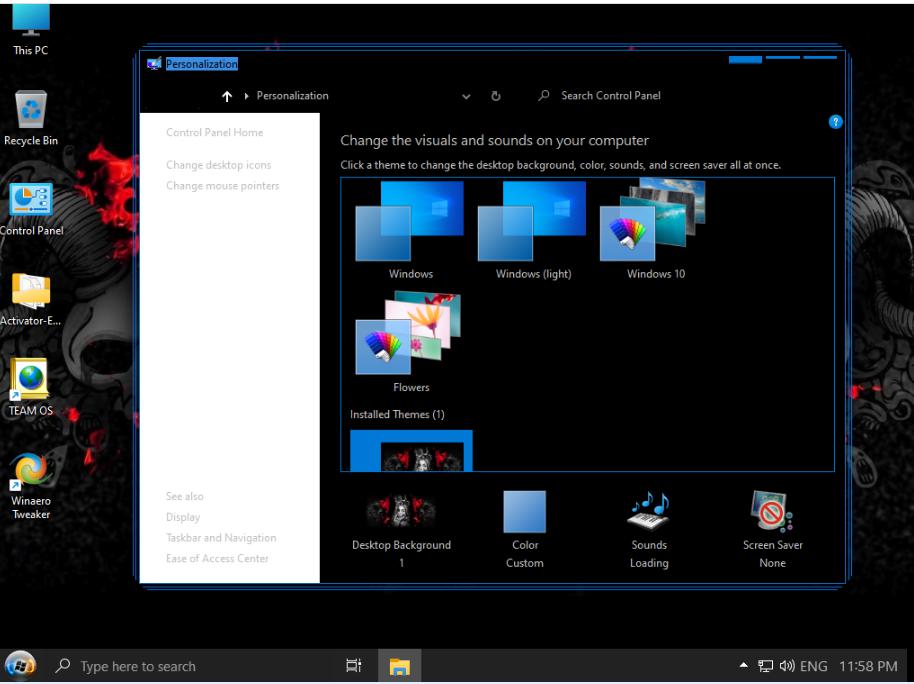Screen dimensions: 914x684
Task: Expand the address bar dropdown arrow
Action: 466,96
